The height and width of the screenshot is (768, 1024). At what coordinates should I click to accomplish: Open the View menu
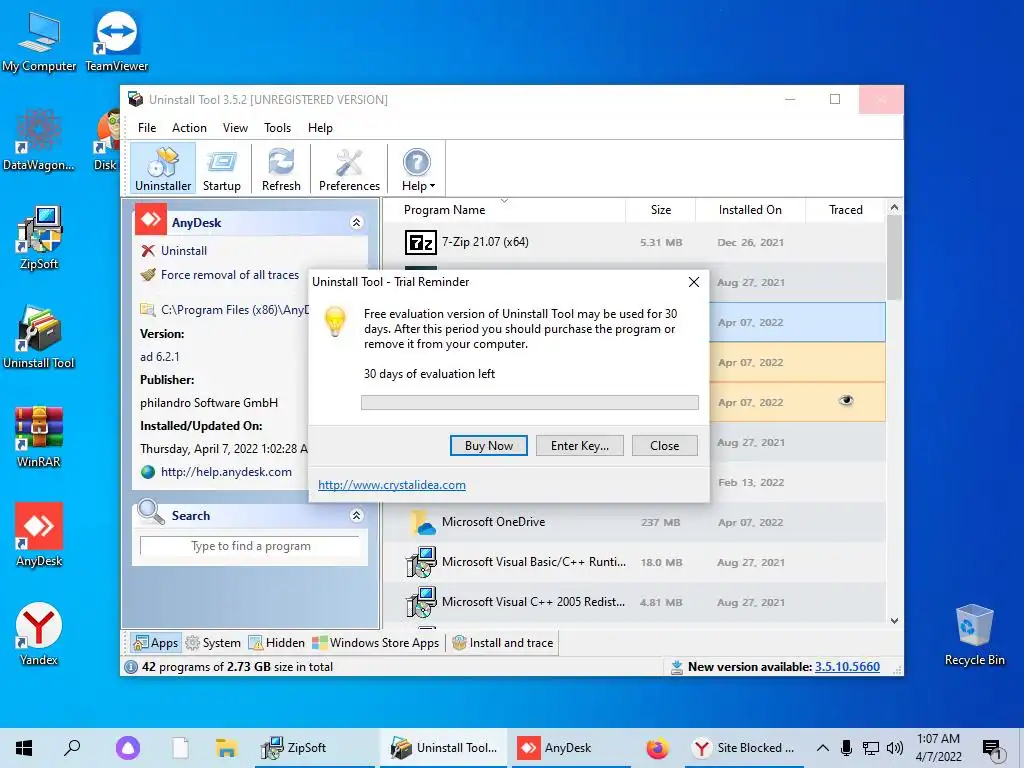[x=235, y=128]
